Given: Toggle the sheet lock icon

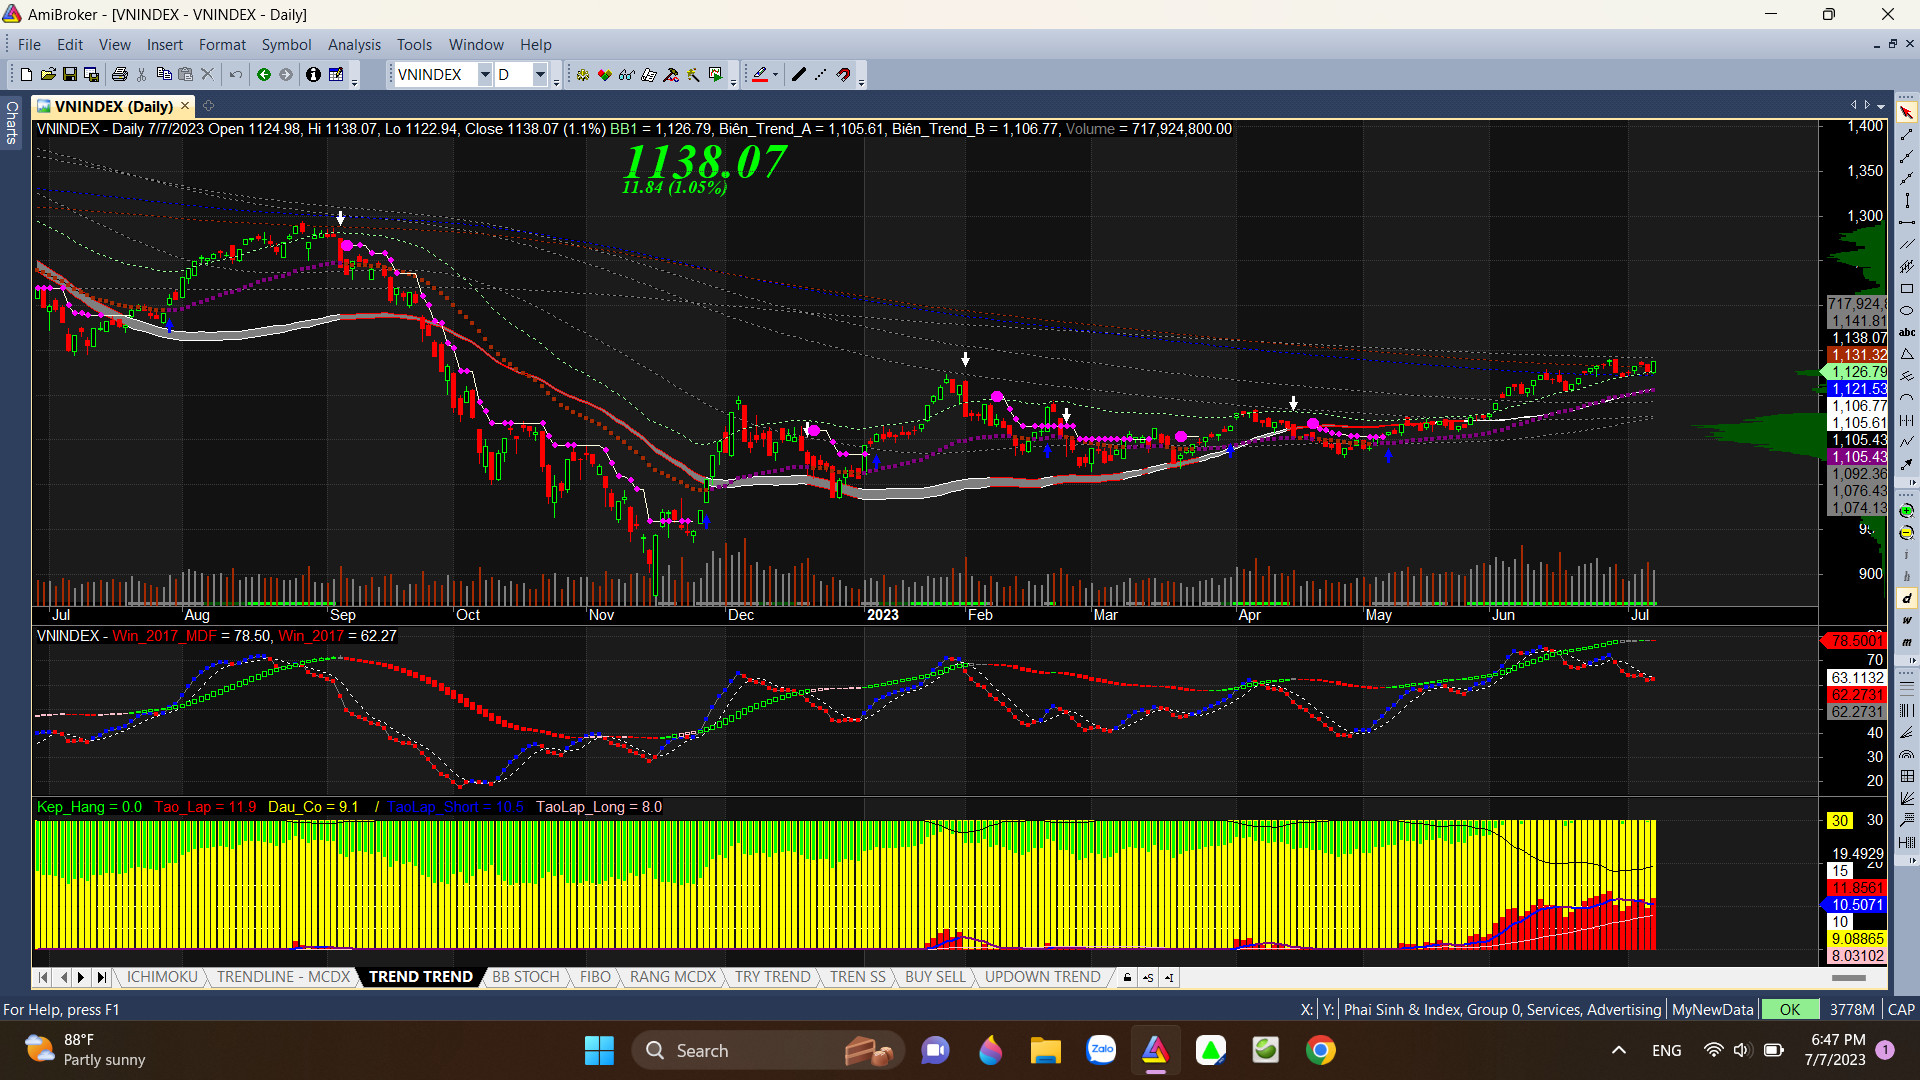Looking at the screenshot, I should pos(1127,977).
